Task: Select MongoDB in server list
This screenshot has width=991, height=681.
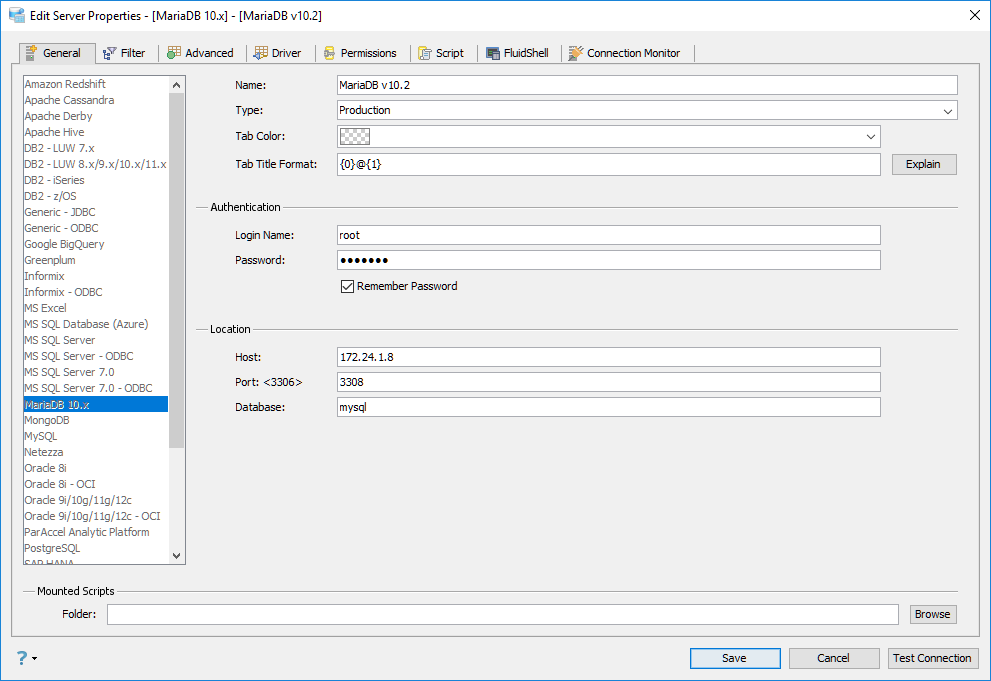Action: 96,420
